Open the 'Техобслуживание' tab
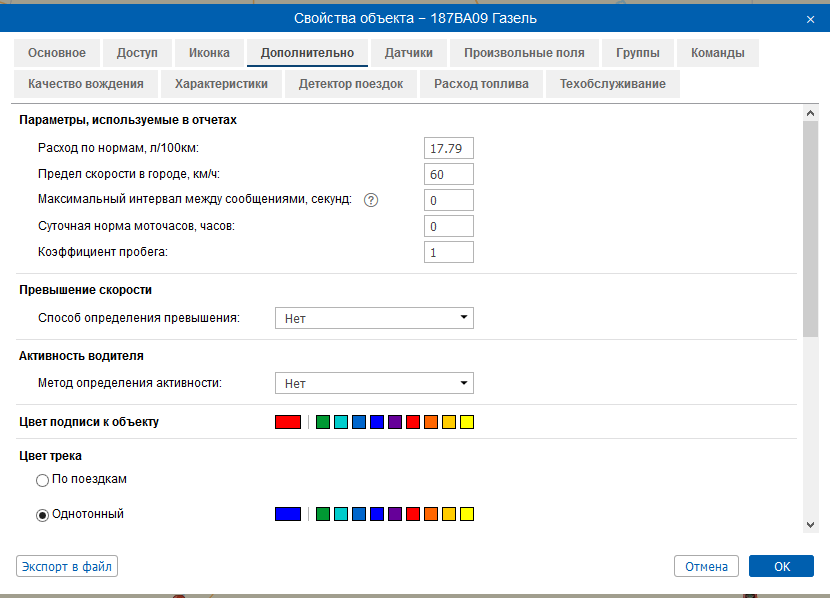The image size is (830, 598). coord(613,84)
